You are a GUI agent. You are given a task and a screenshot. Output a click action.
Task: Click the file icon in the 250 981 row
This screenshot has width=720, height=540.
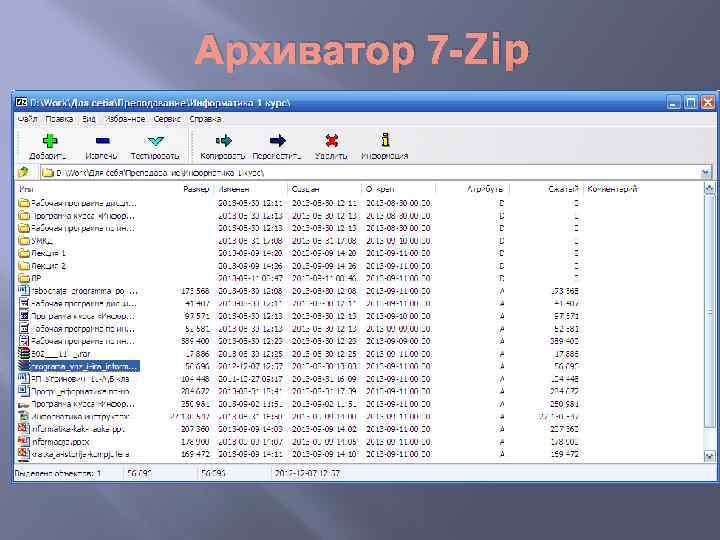[x=24, y=405]
